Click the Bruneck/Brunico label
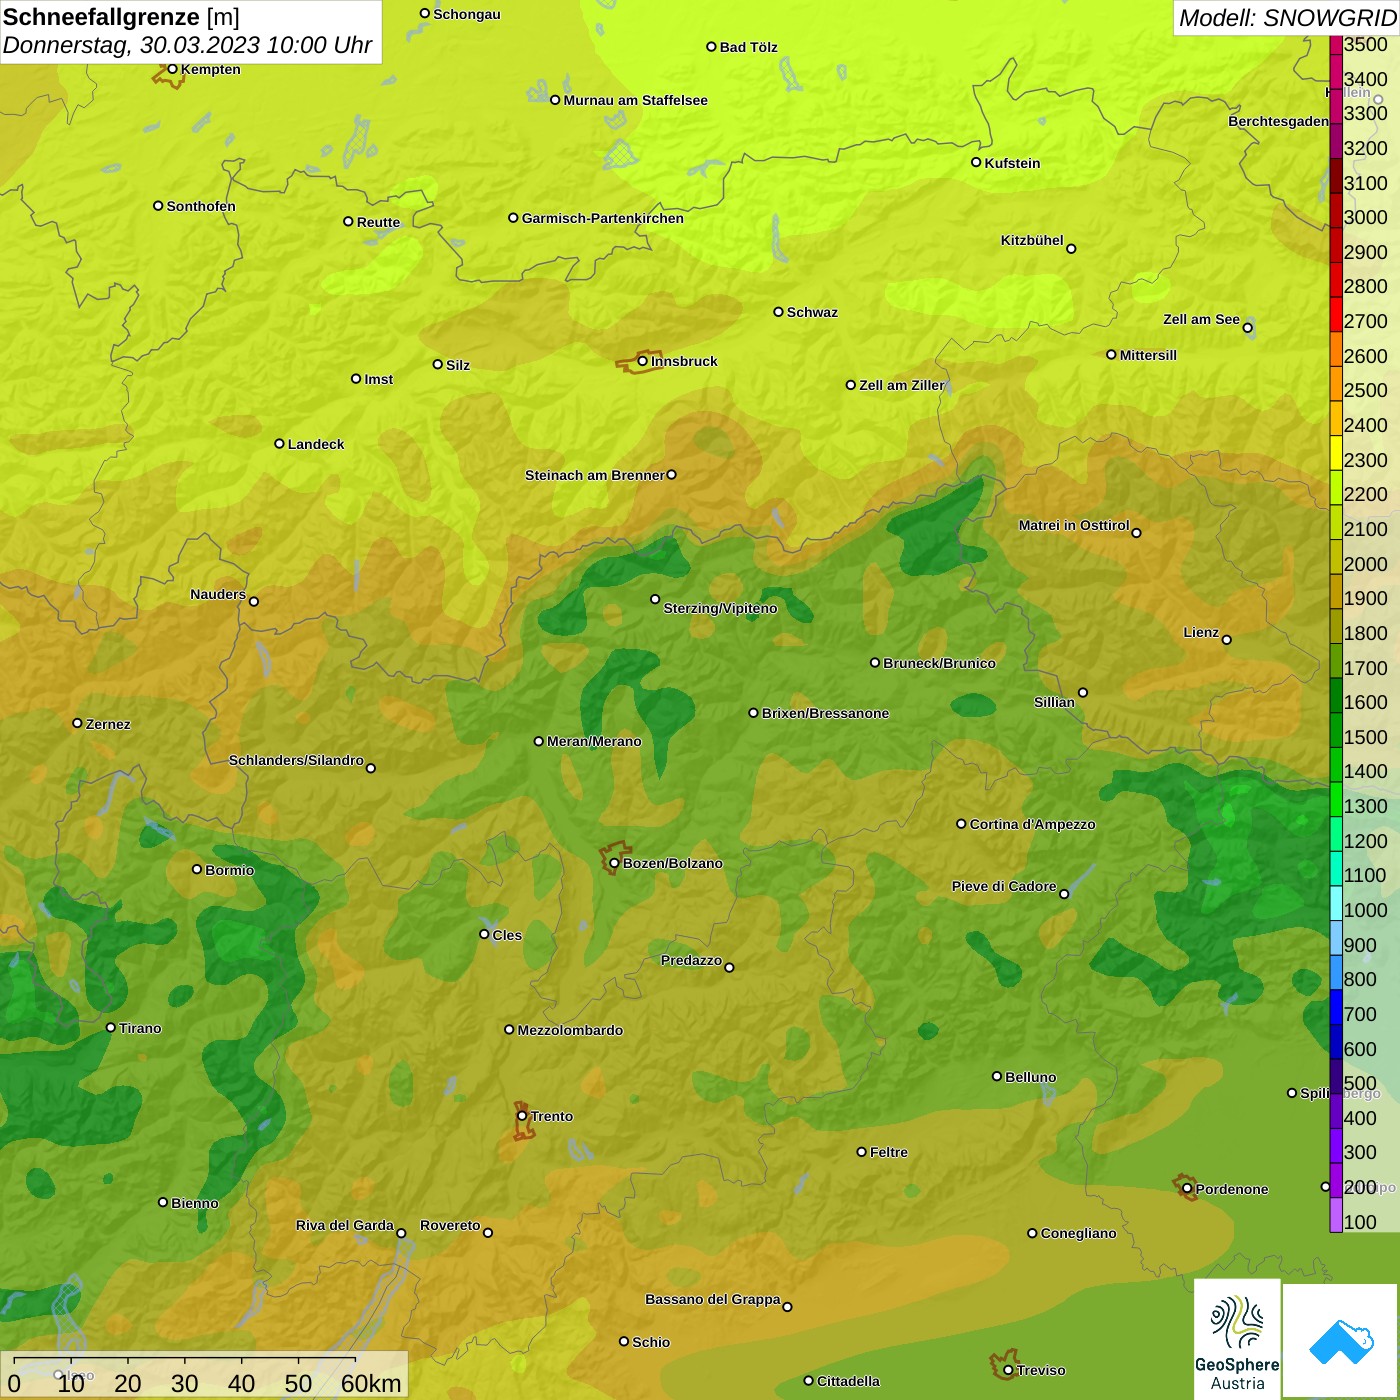Viewport: 1400px width, 1400px height. pyautogui.click(x=939, y=663)
